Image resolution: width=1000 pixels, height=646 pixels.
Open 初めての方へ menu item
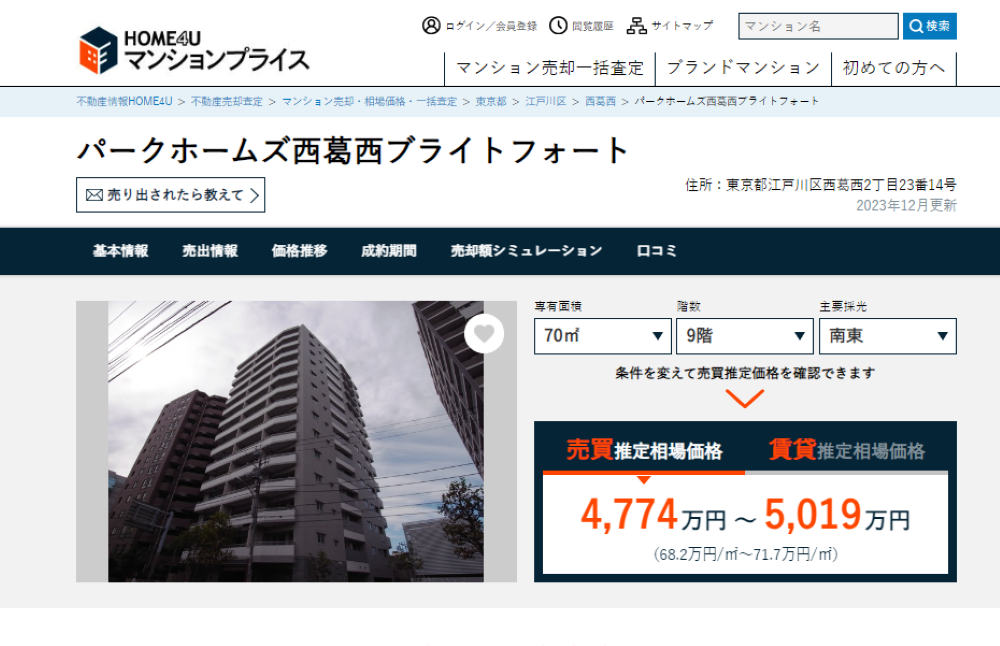893,68
